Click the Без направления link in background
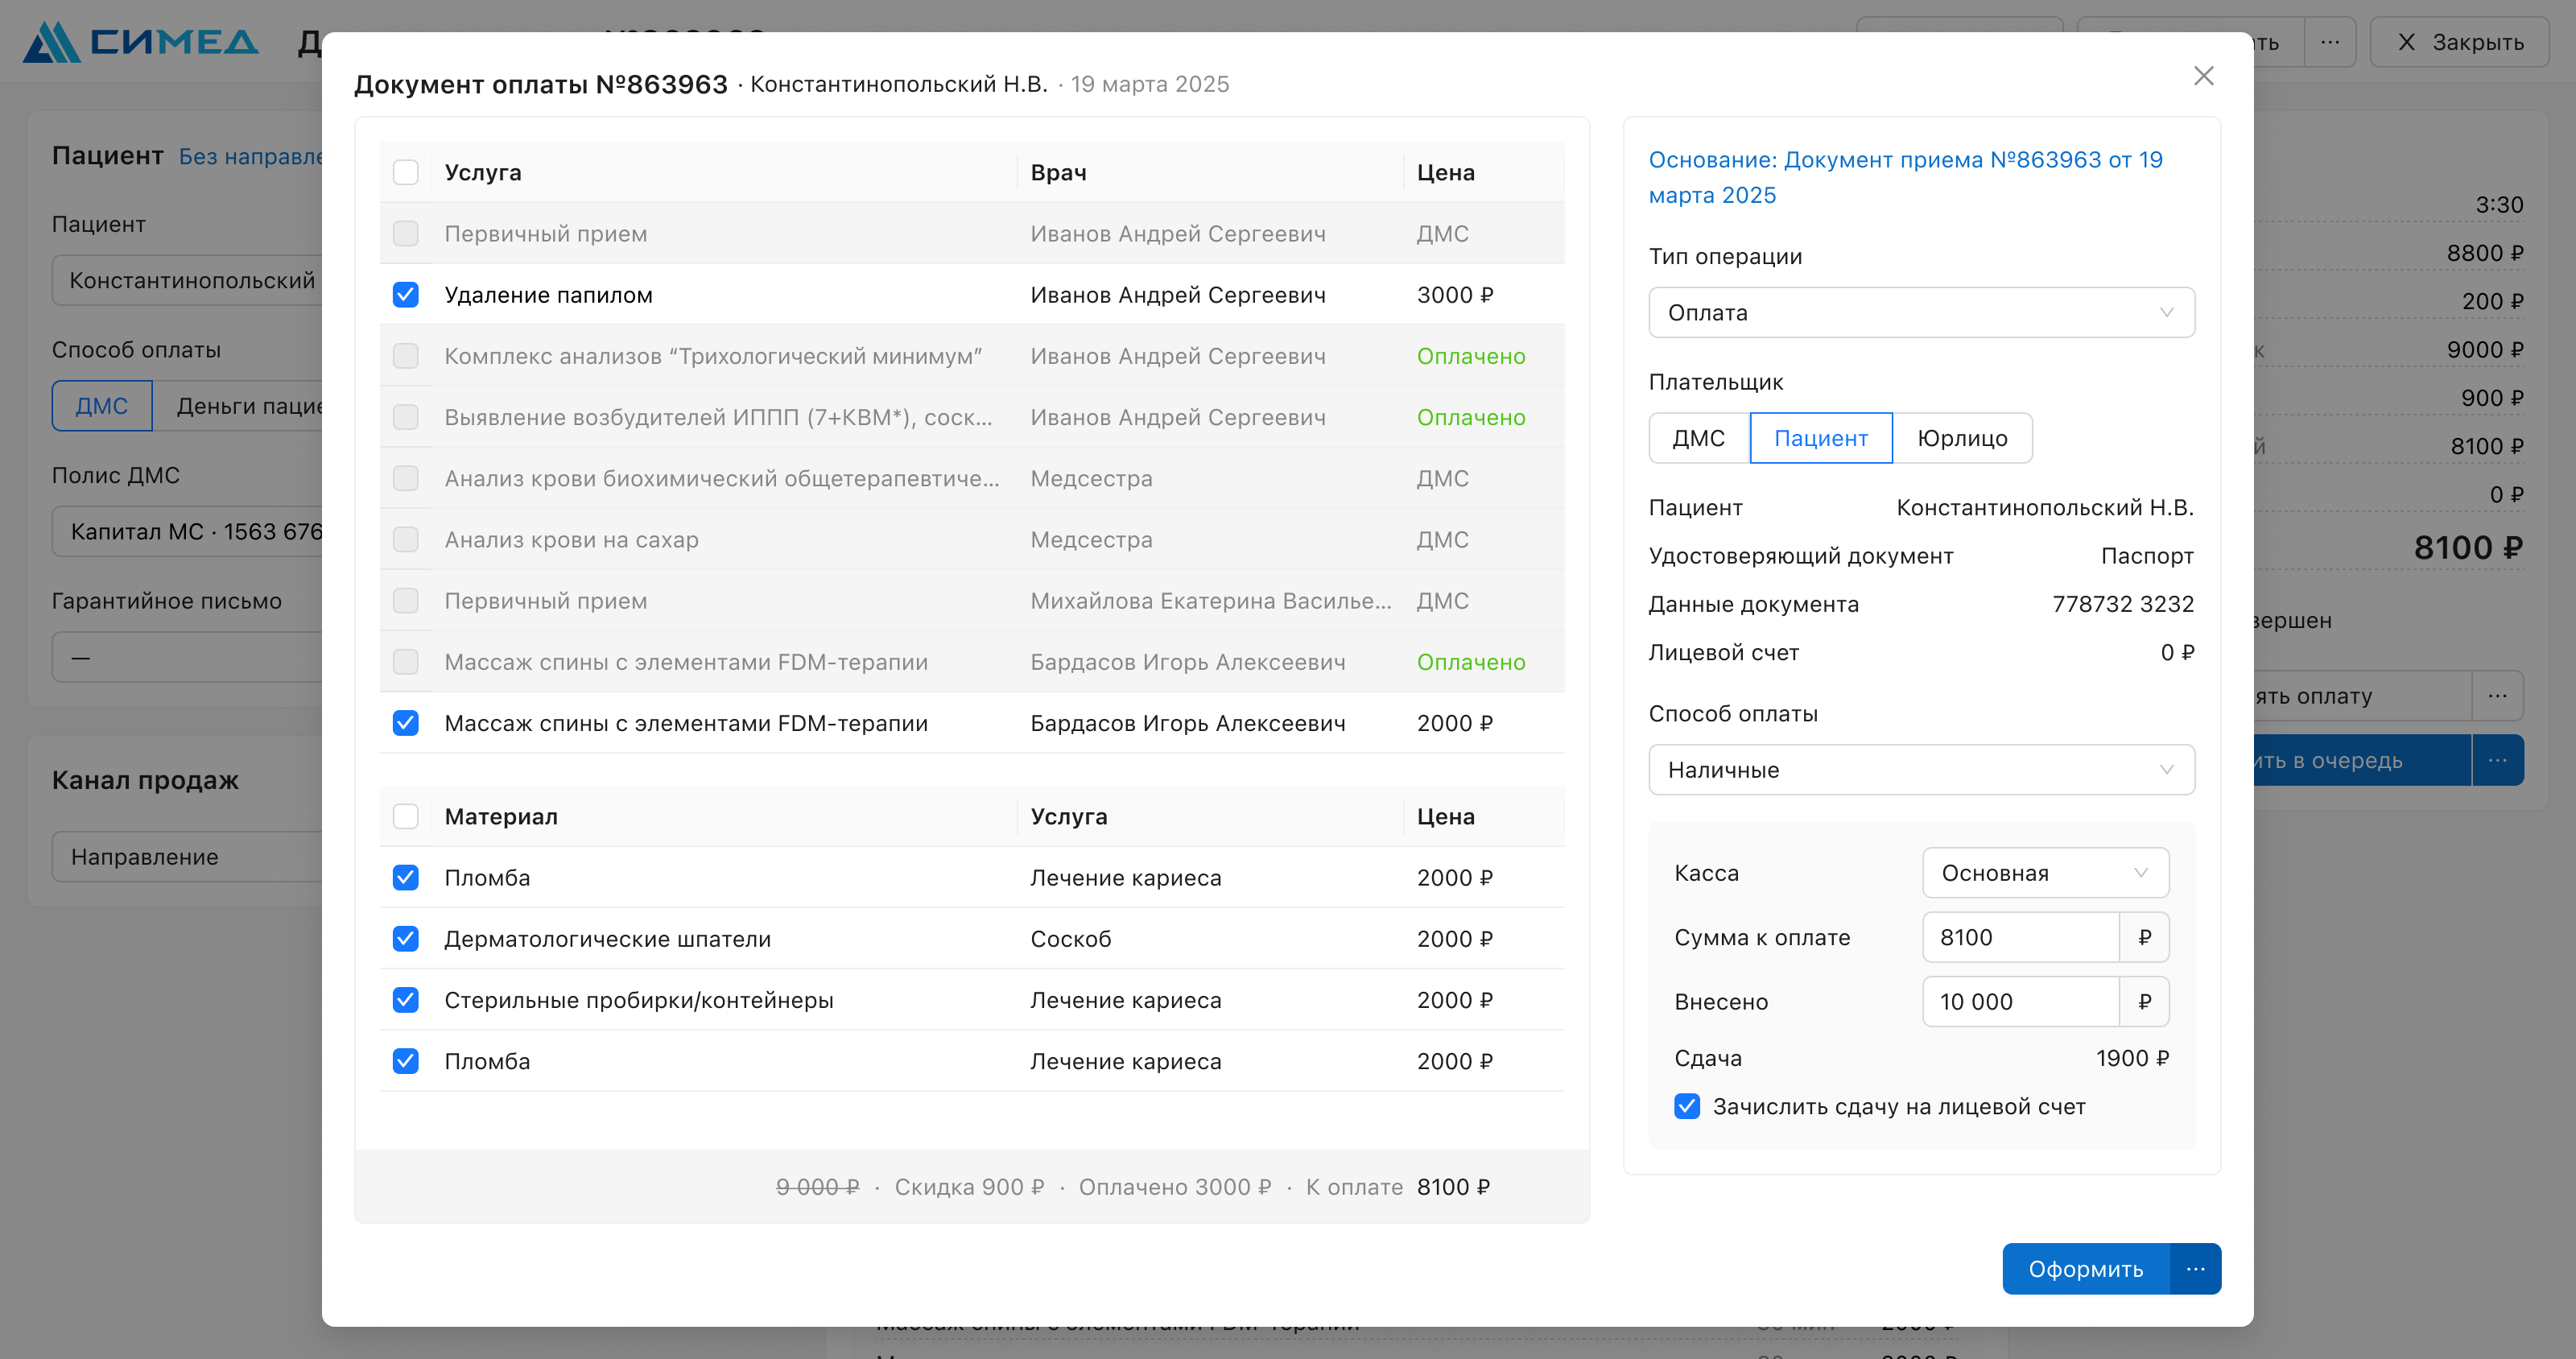Screen dimensions: 2576x1359 (251, 156)
